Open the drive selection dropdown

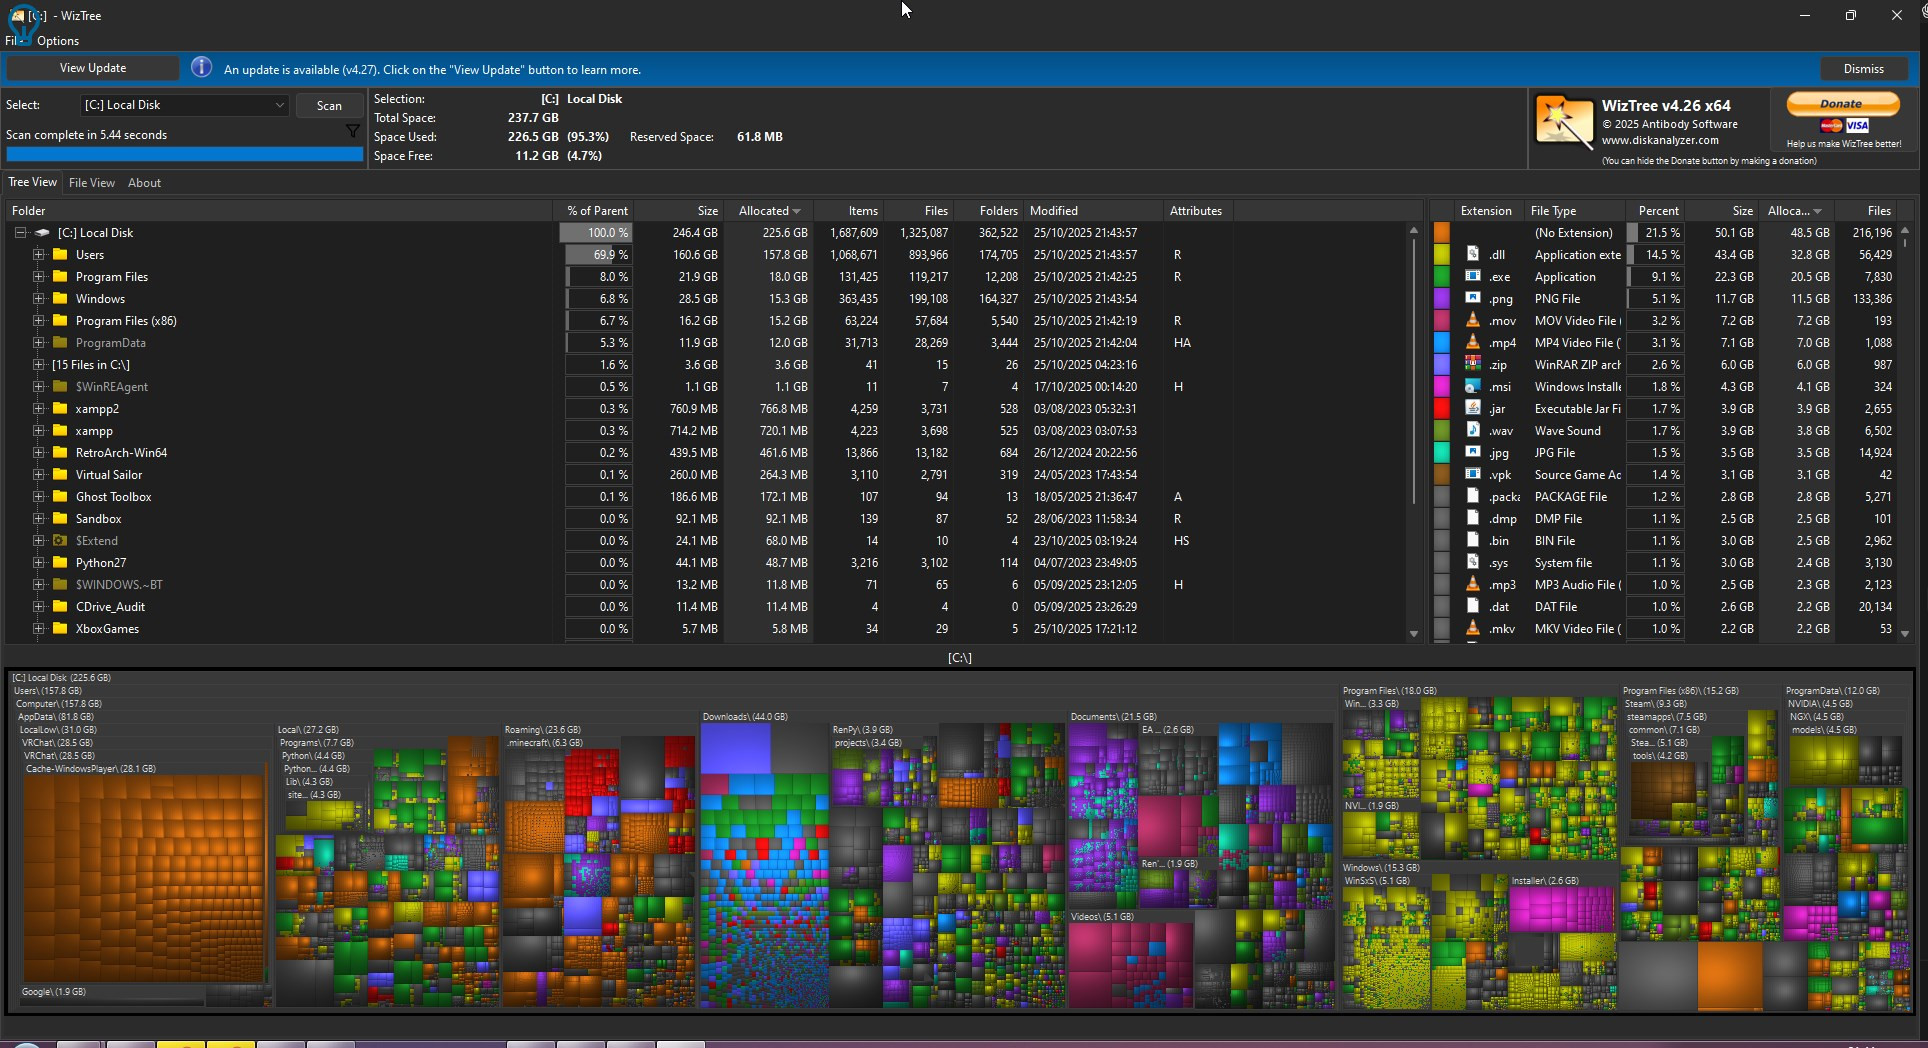[x=279, y=105]
